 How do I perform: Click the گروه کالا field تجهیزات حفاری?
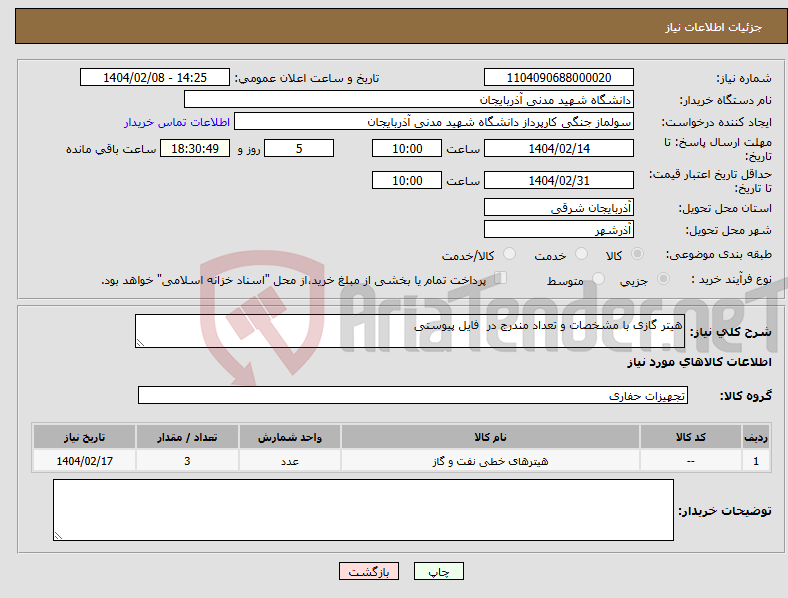pos(413,395)
